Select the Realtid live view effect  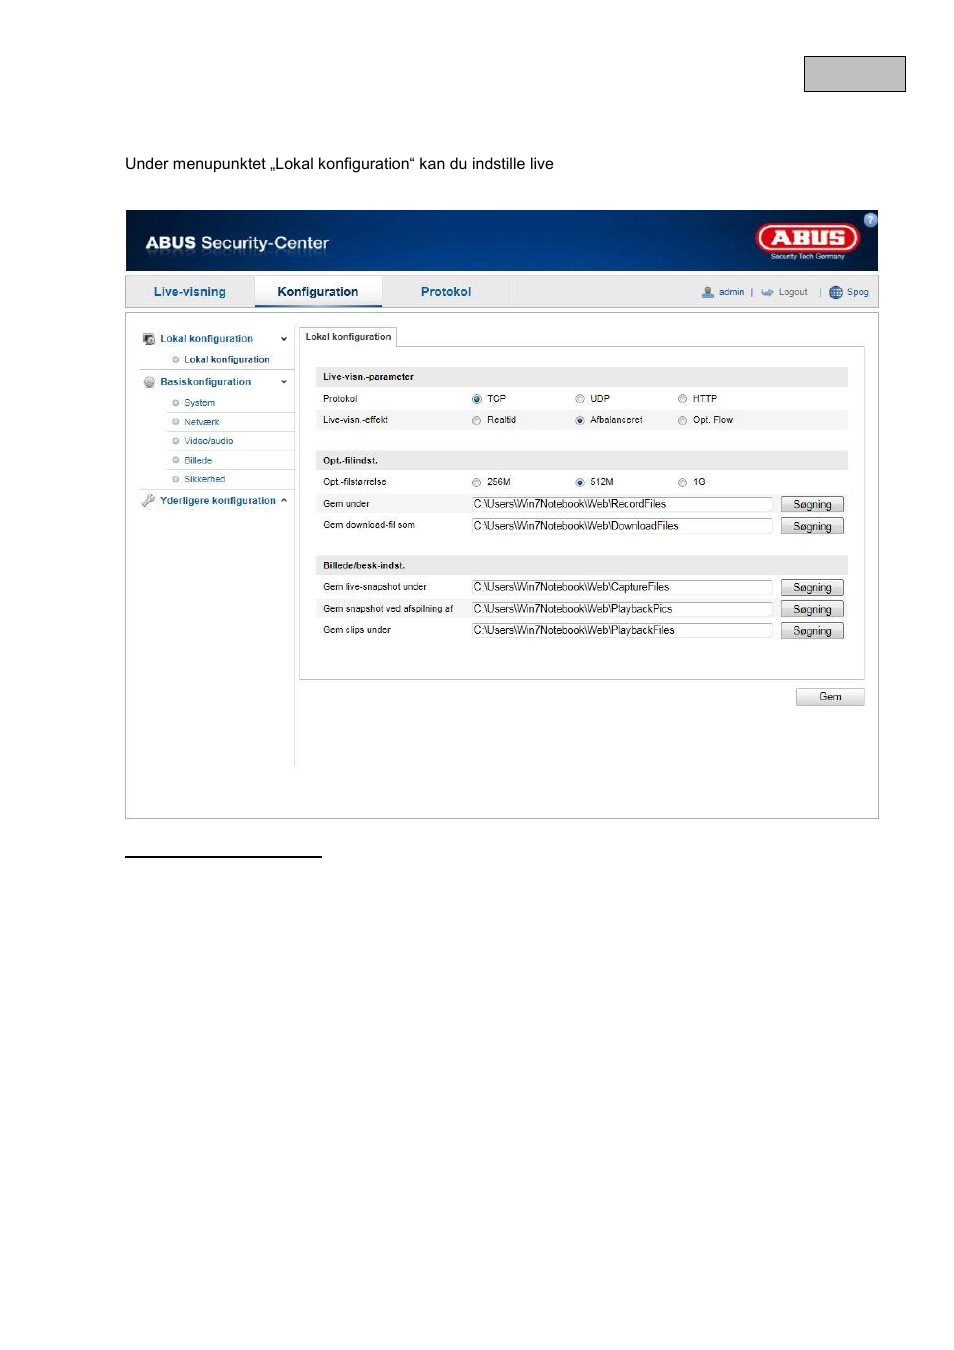coord(477,421)
